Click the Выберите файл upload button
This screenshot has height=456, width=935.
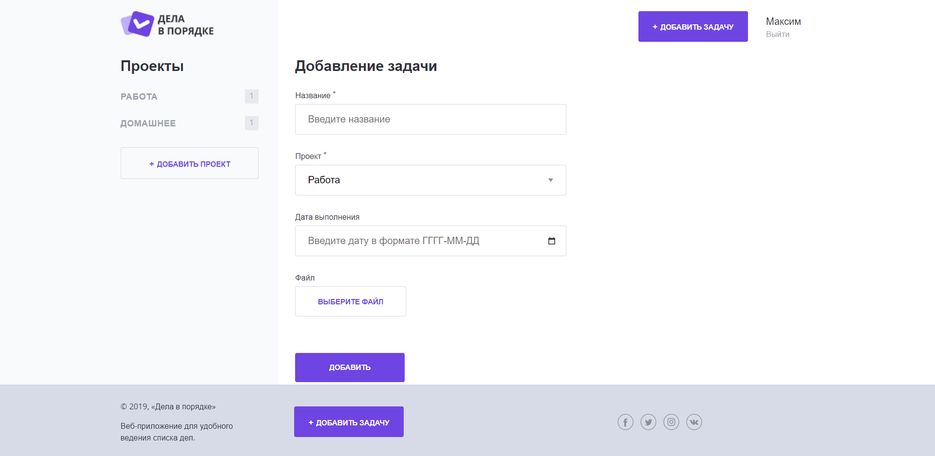[x=351, y=302]
